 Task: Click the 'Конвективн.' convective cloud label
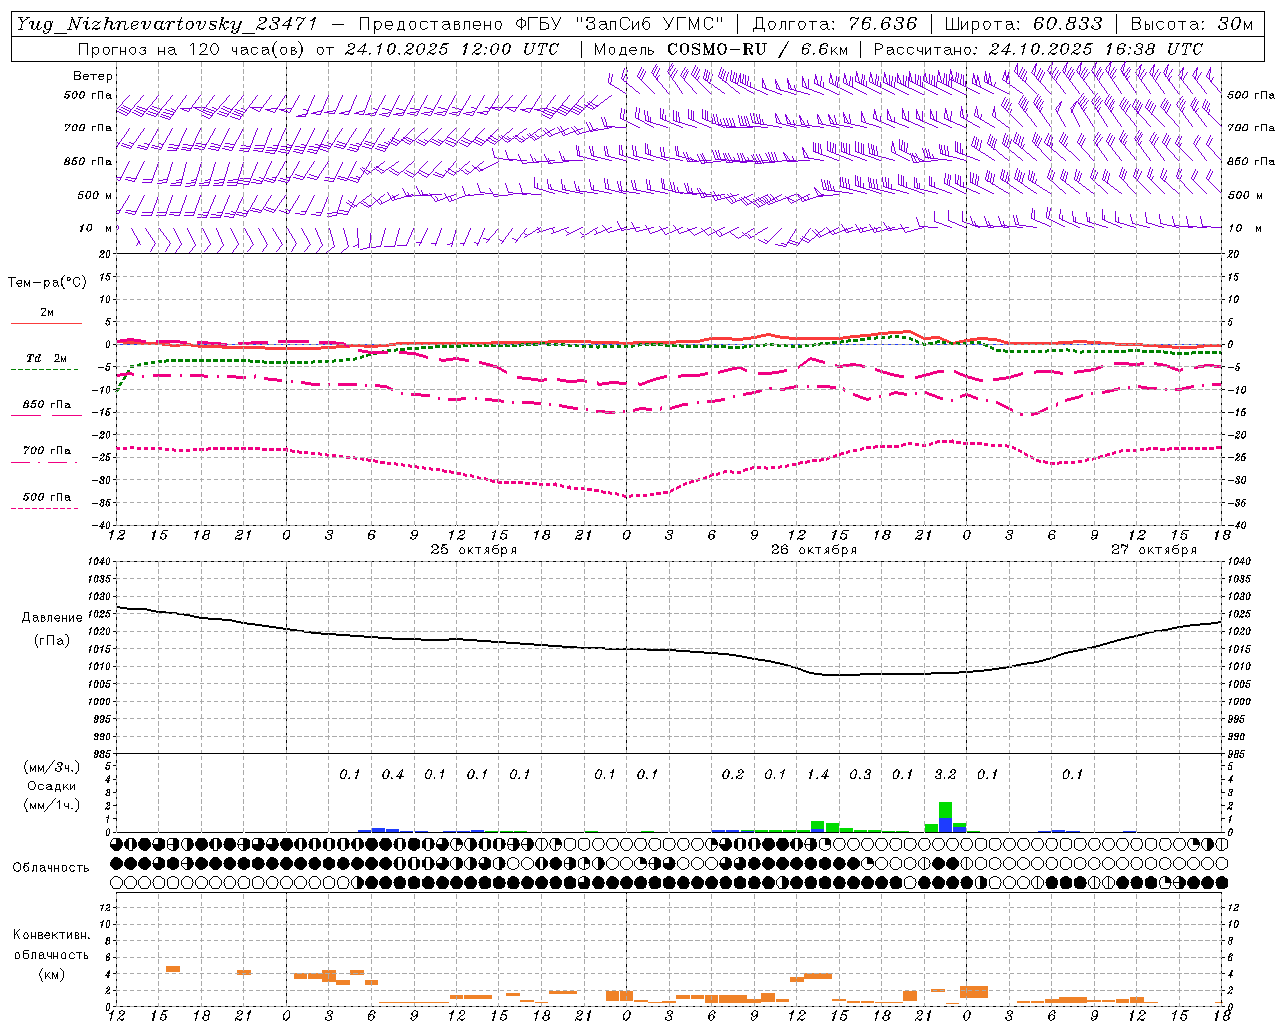pos(52,935)
